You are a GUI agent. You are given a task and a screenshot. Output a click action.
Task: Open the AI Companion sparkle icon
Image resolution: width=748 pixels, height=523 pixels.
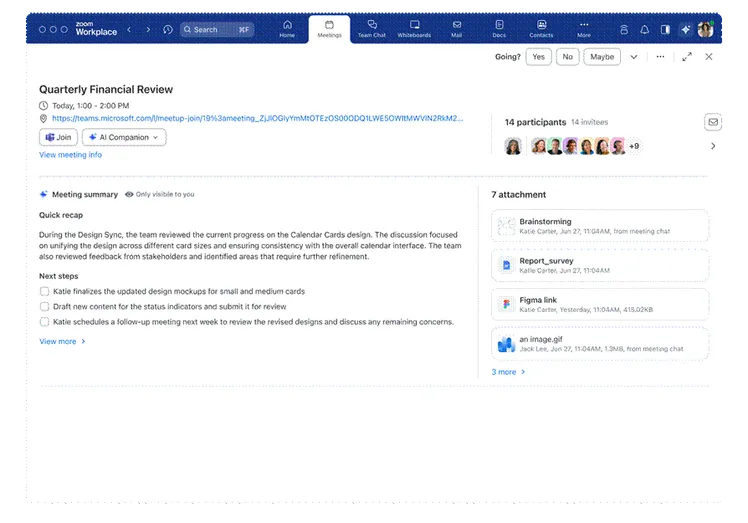(685, 30)
